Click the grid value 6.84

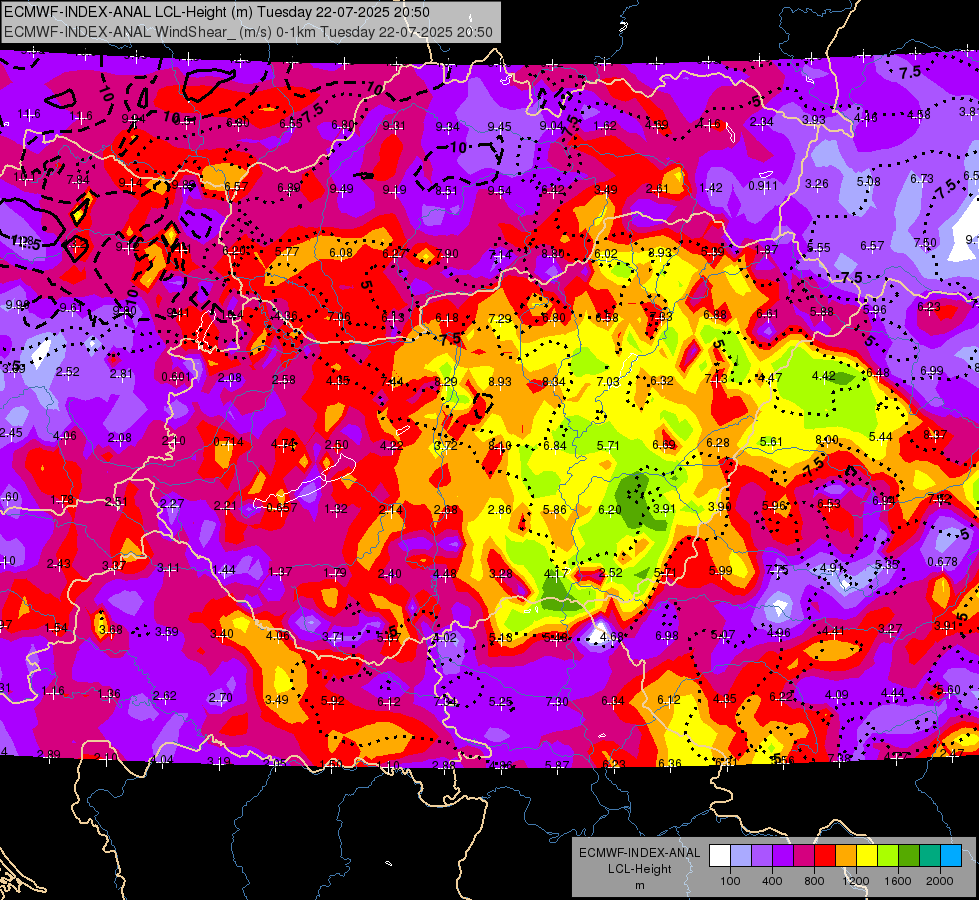(554, 445)
